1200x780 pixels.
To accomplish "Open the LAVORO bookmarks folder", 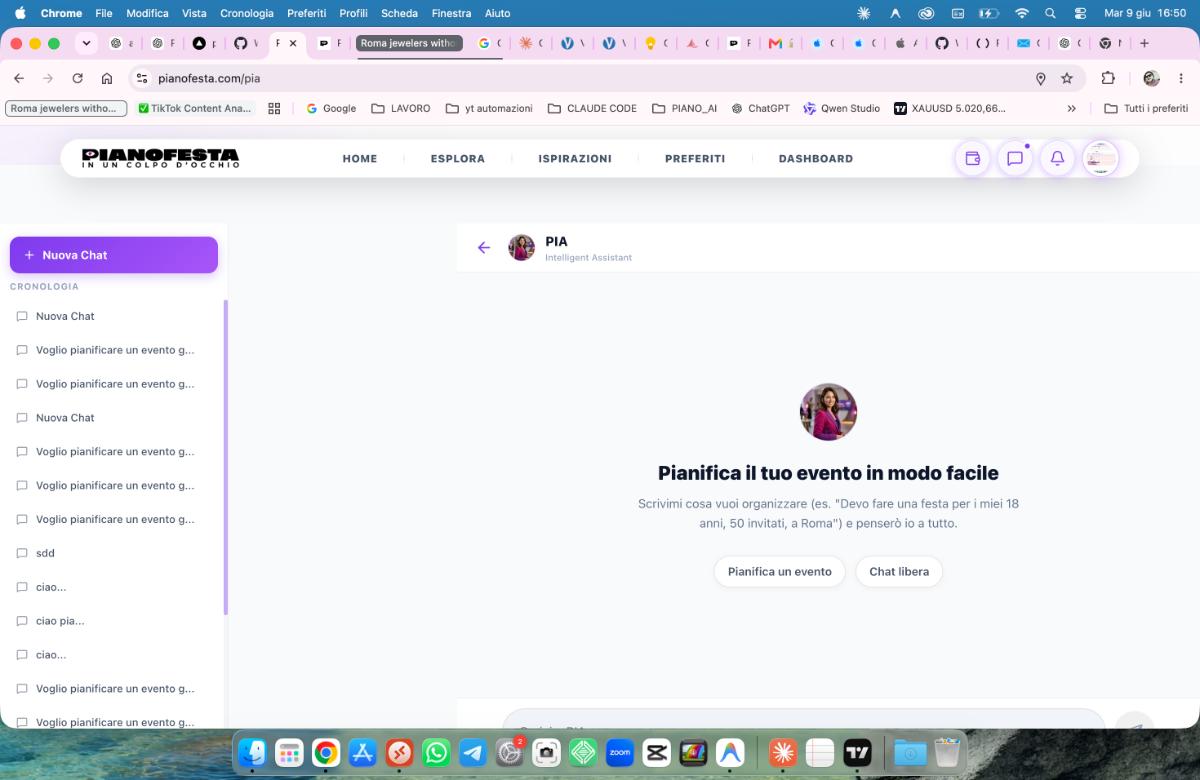I will 401,108.
